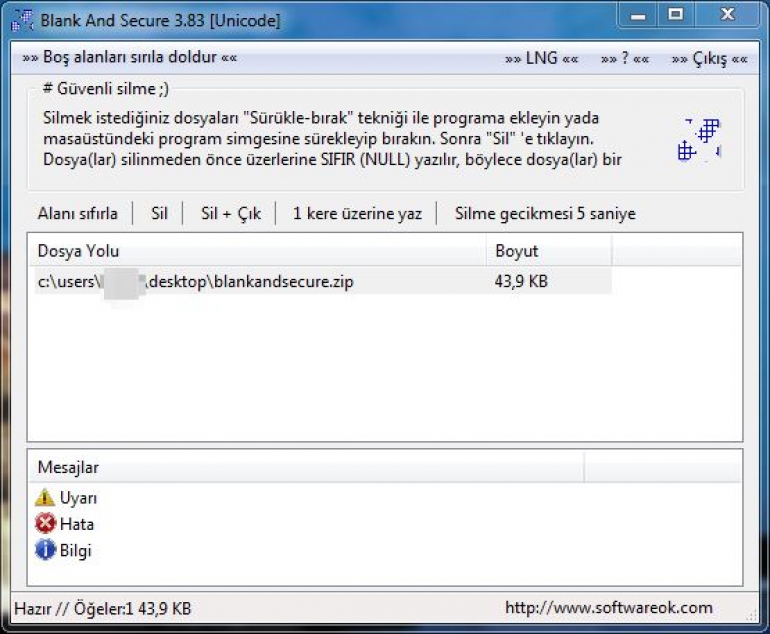Close the Blank And Secure window
This screenshot has height=634, width=770.
coord(727,15)
